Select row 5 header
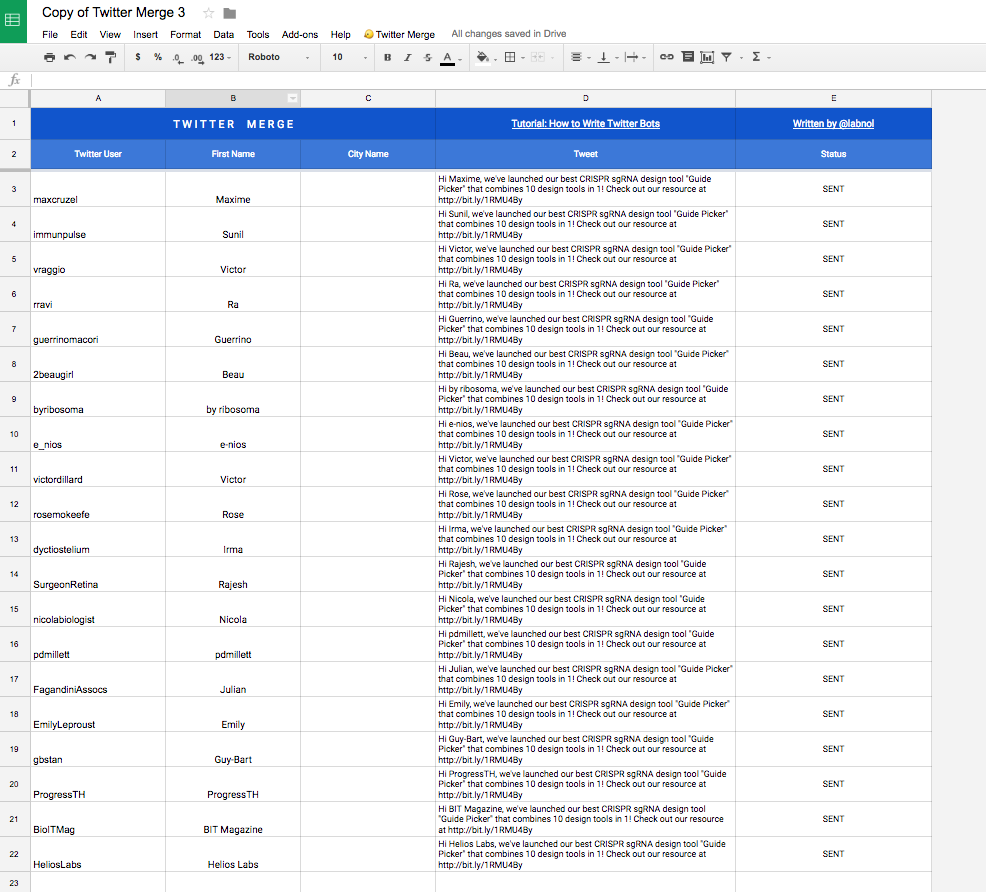This screenshot has height=892, width=986. tap(14, 259)
